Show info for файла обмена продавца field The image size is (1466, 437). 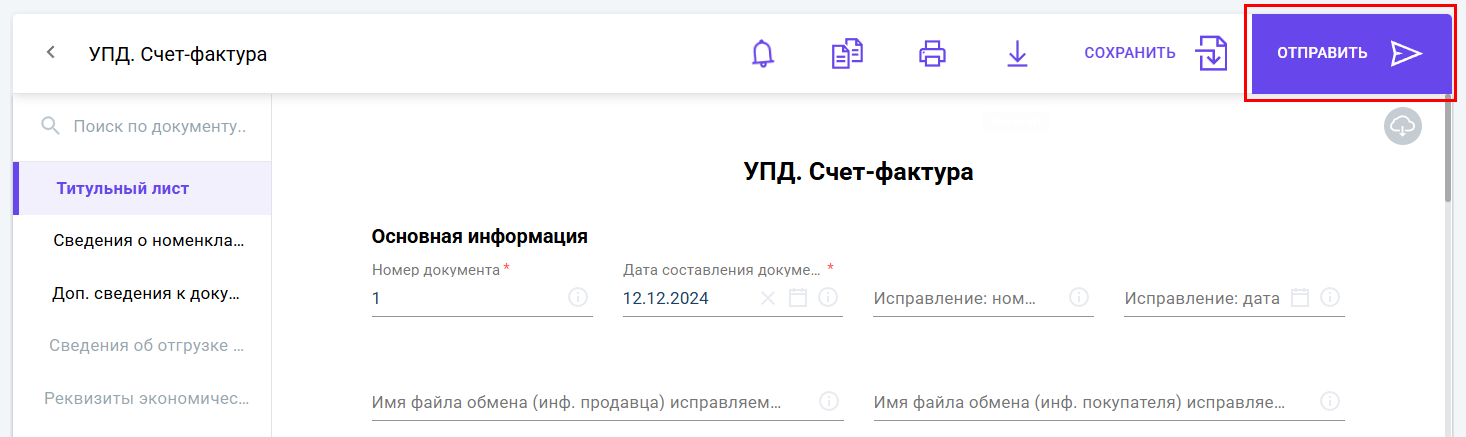[x=828, y=401]
